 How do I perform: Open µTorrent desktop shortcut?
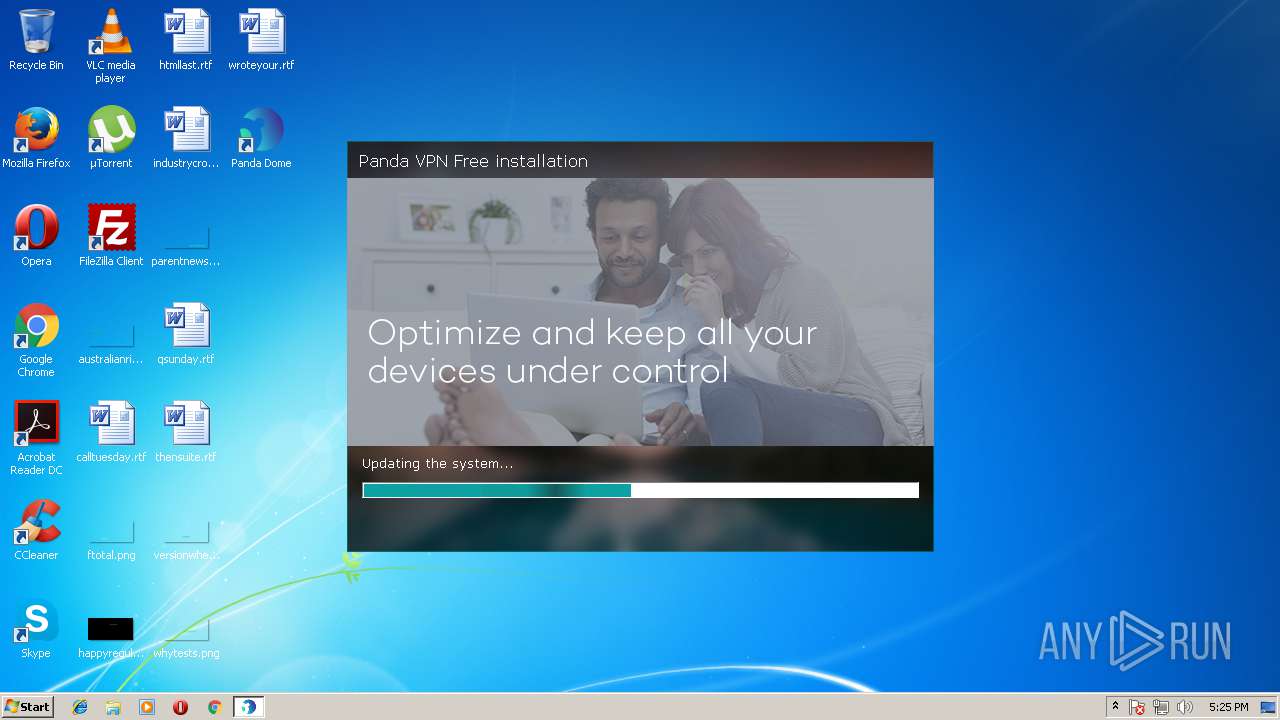pyautogui.click(x=111, y=130)
